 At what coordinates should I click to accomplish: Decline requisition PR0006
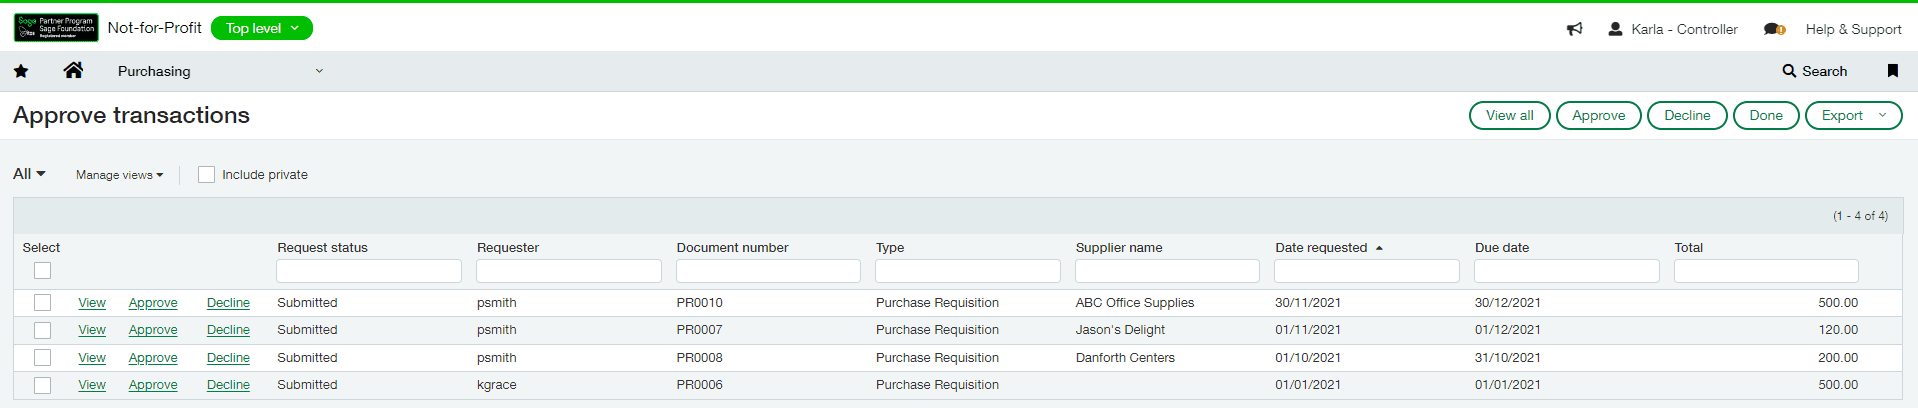click(x=228, y=385)
